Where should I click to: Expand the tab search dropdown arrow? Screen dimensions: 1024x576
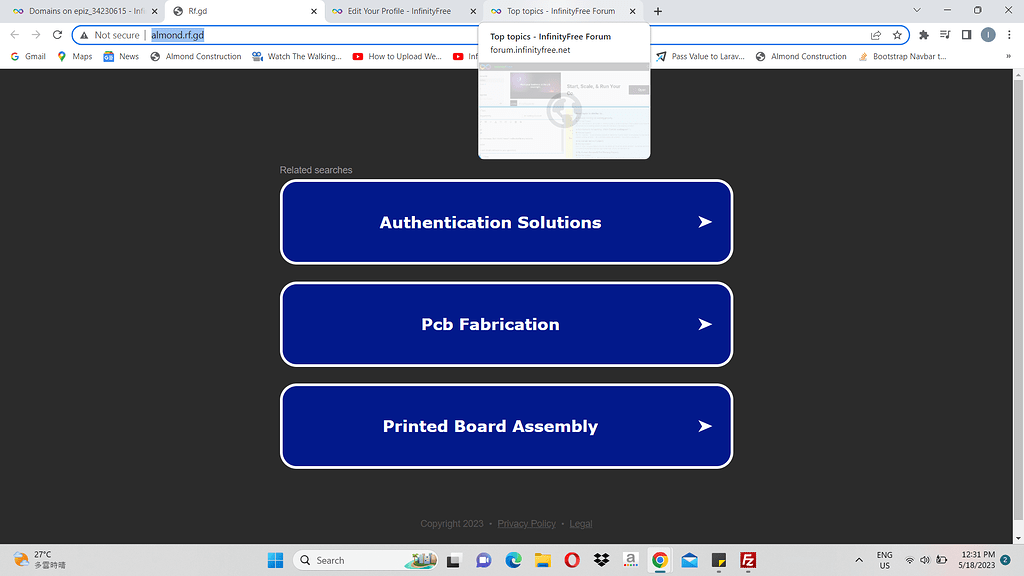(x=917, y=10)
